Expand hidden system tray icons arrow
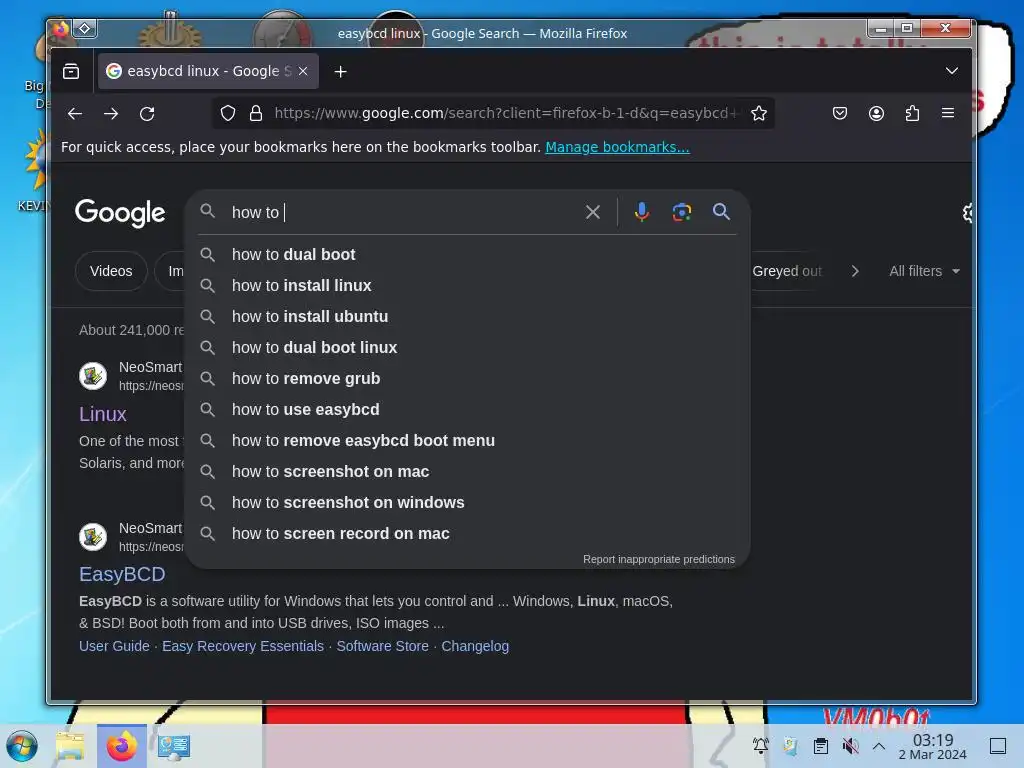The image size is (1024, 768). (x=879, y=746)
